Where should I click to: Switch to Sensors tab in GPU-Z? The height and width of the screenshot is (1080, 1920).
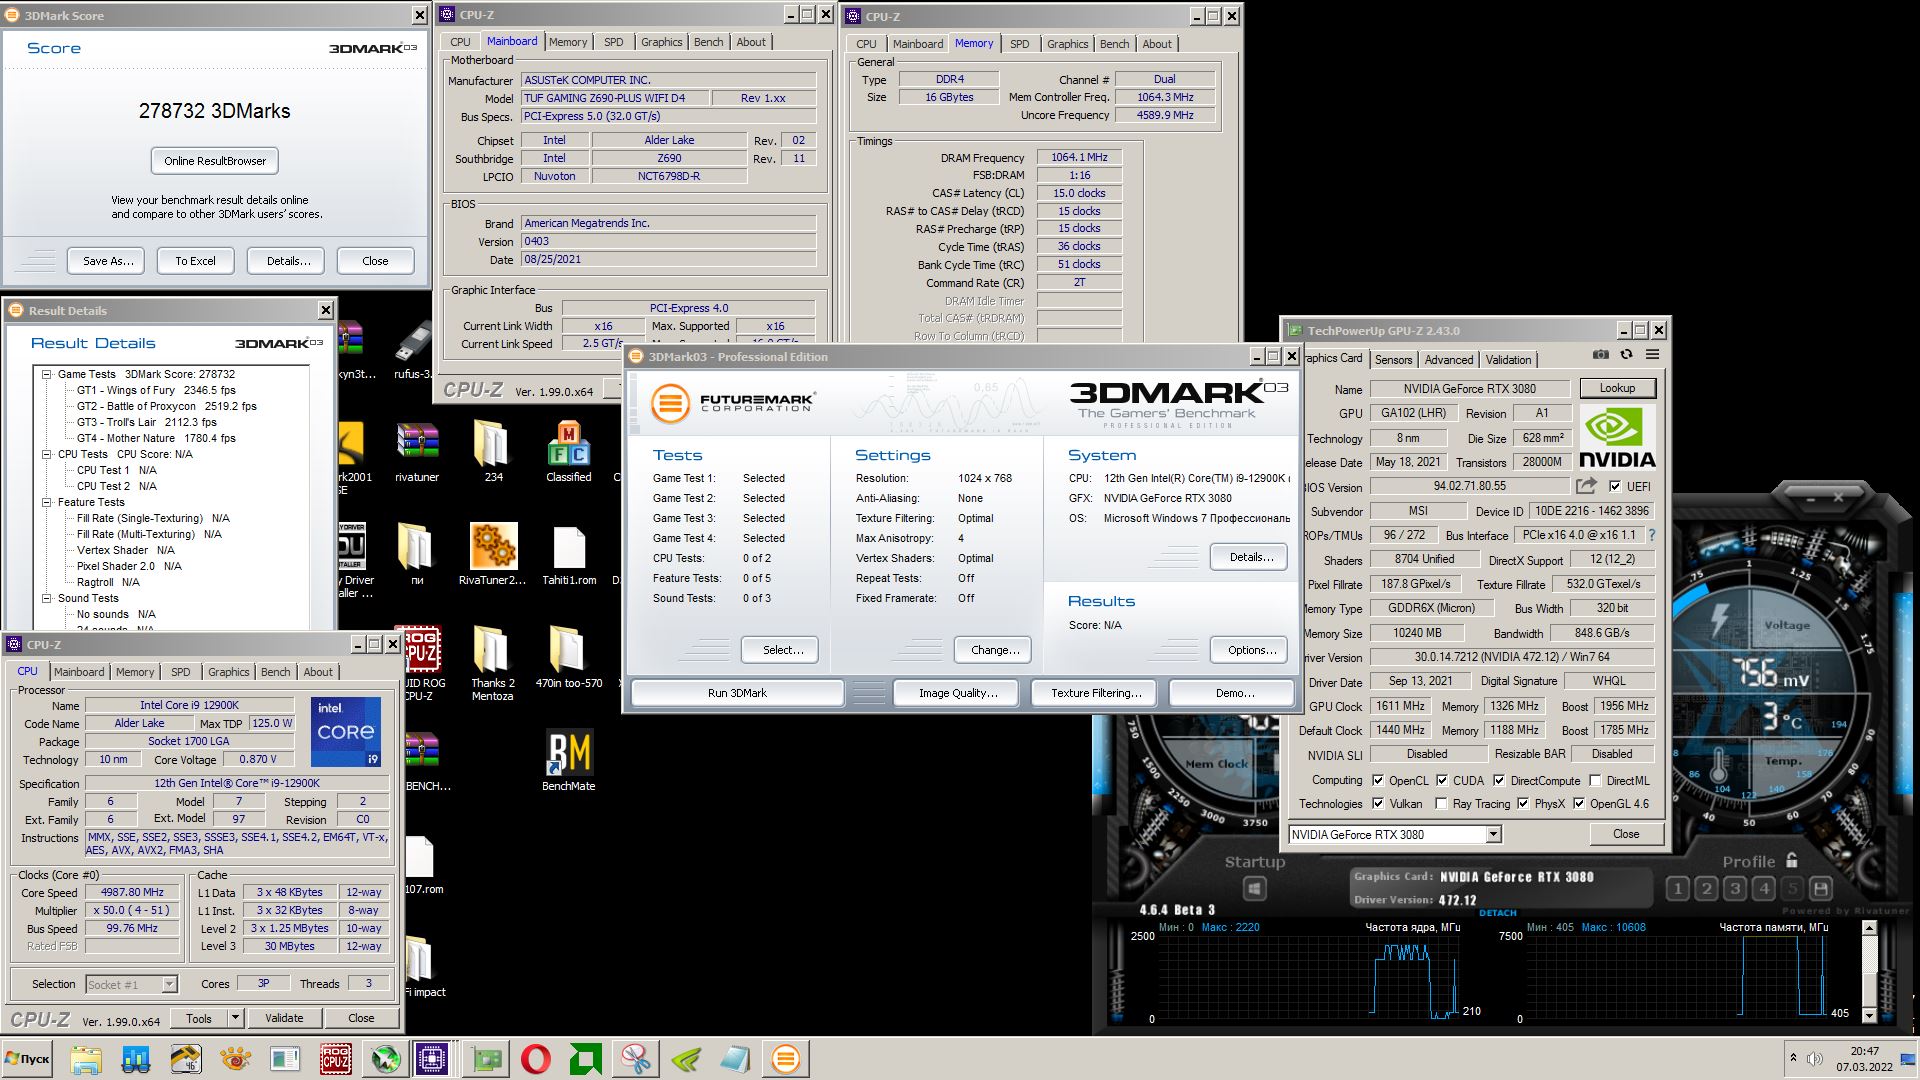[1393, 359]
